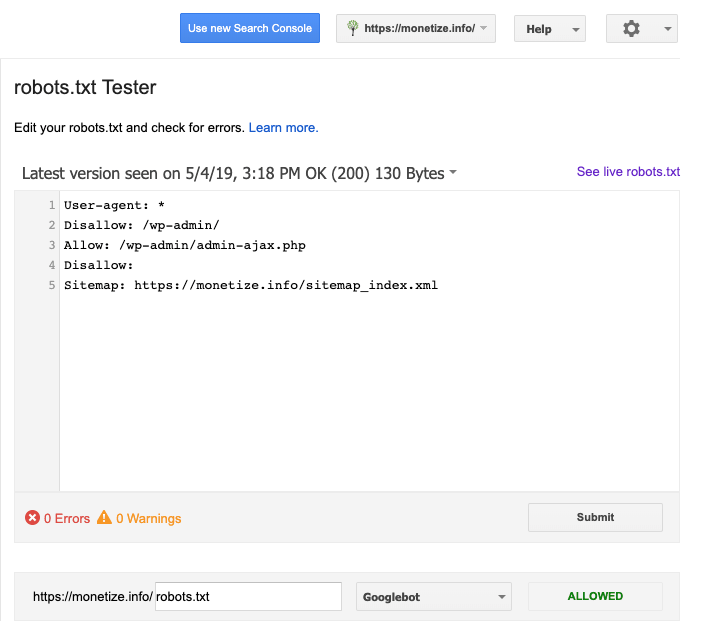Open the https://monetize.info/ property selector
The width and height of the screenshot is (705, 627).
coord(416,28)
